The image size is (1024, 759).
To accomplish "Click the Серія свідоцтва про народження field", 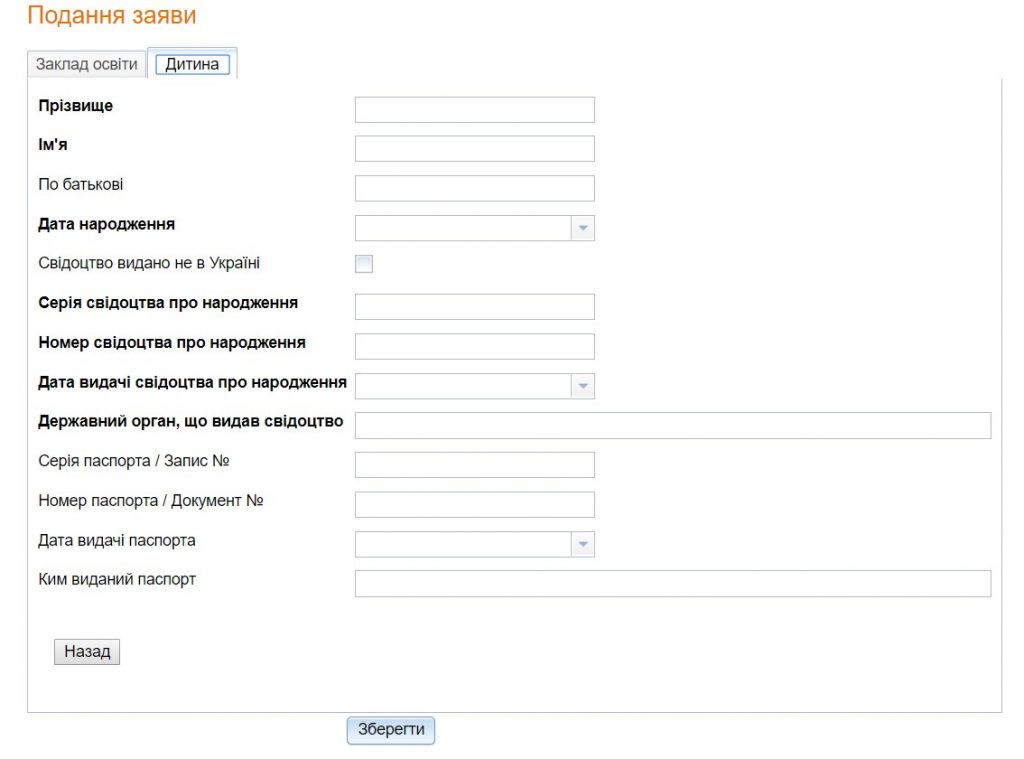I will click(x=474, y=307).
